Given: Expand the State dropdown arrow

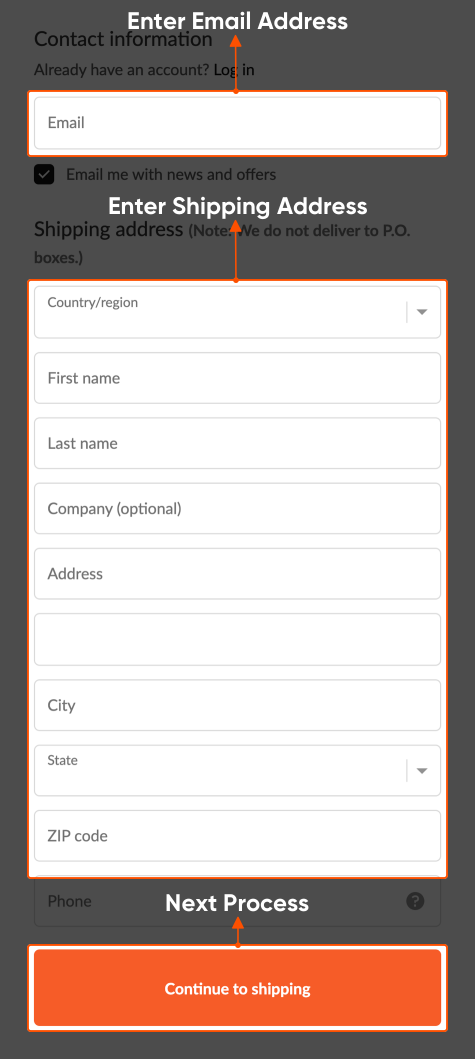Looking at the screenshot, I should 422,771.
